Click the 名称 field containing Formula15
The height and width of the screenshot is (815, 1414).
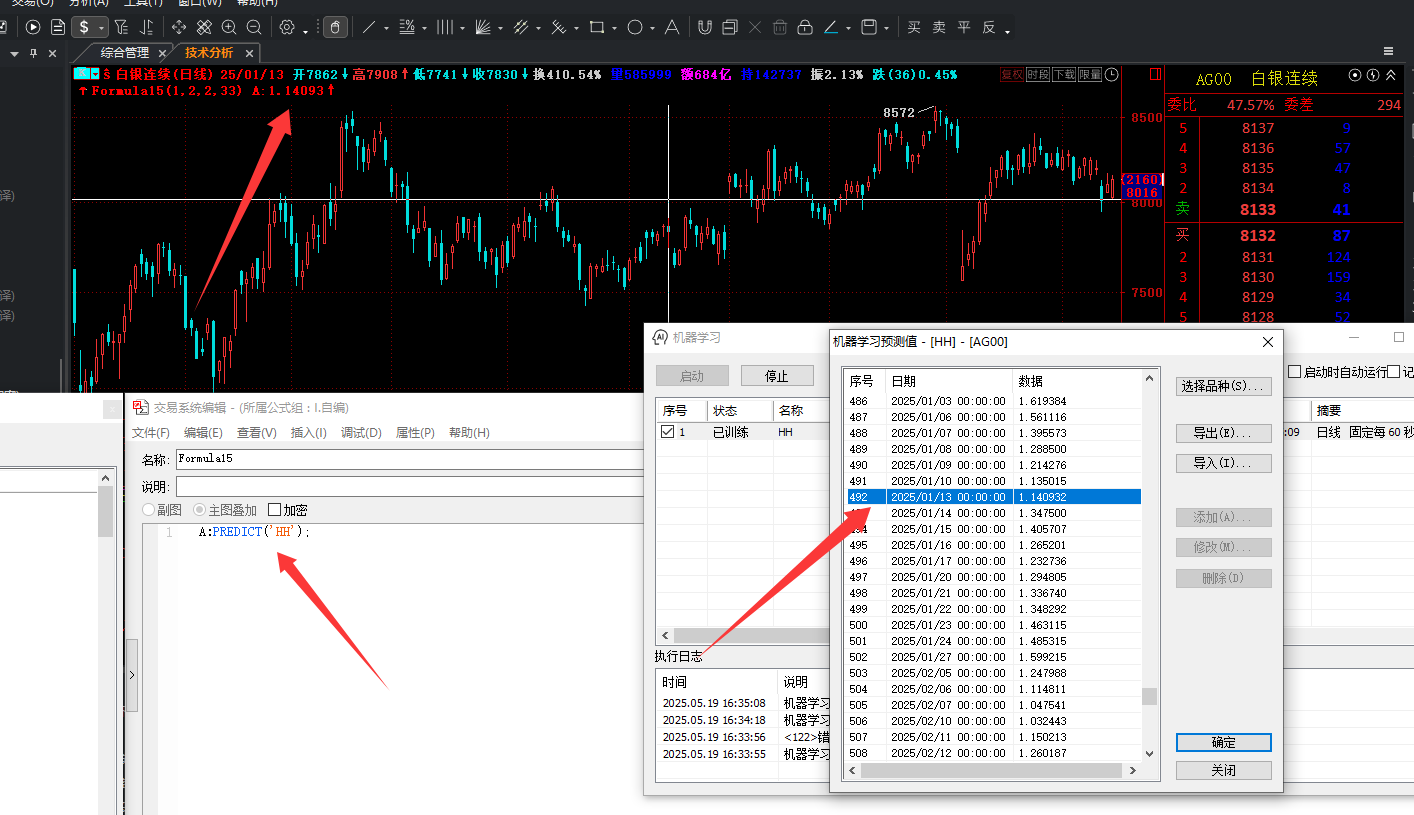(410, 460)
